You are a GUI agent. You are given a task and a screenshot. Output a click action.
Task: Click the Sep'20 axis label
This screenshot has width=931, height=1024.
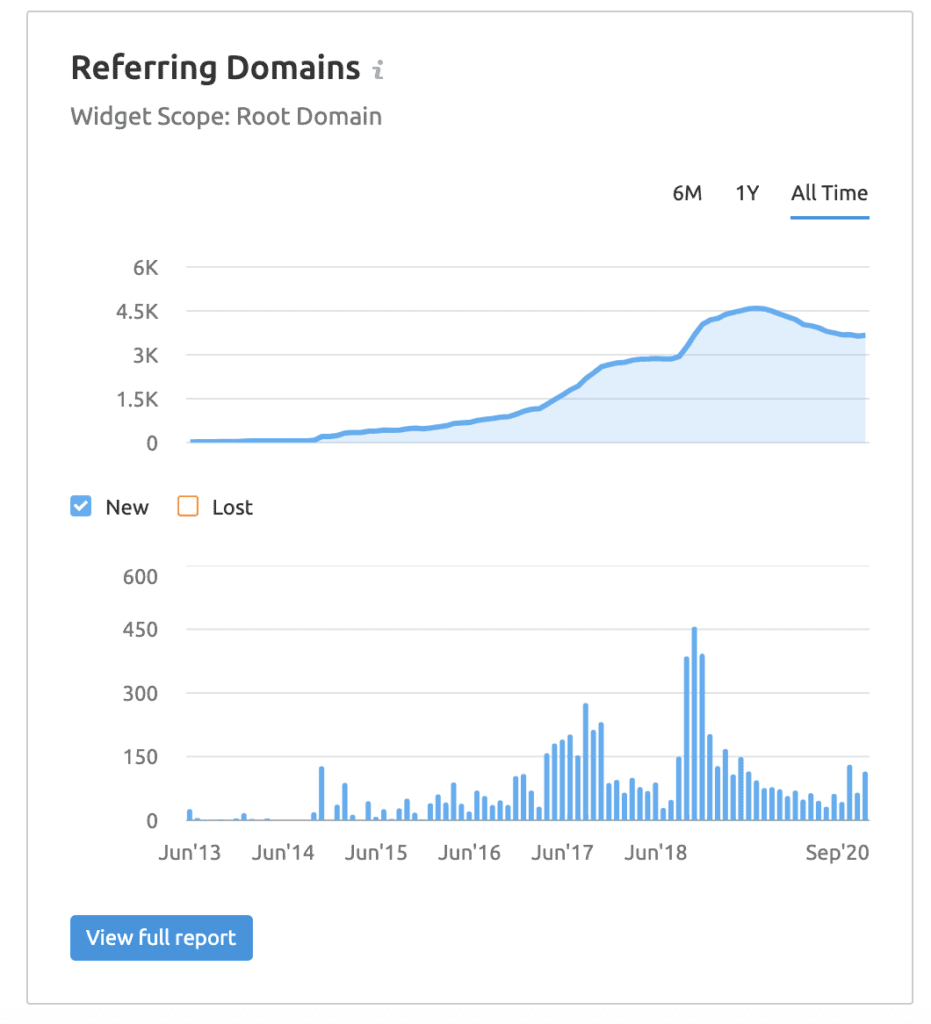coord(837,853)
